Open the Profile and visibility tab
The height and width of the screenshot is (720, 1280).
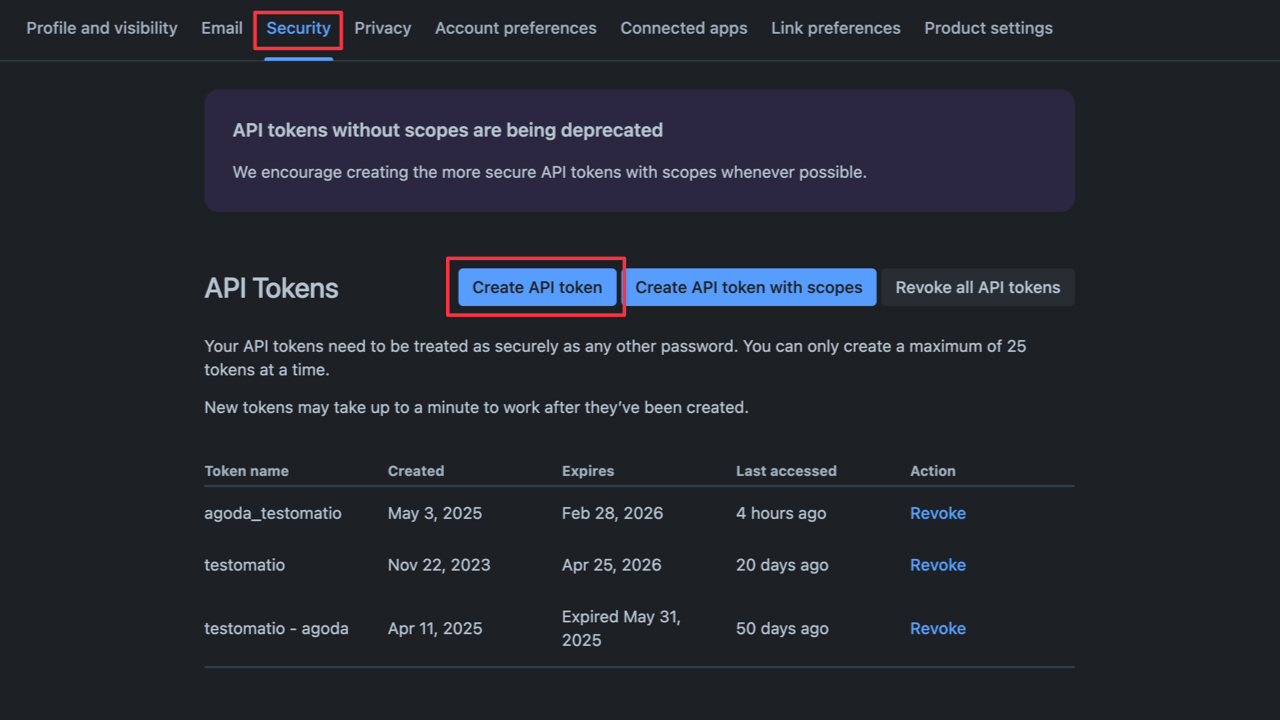click(102, 28)
